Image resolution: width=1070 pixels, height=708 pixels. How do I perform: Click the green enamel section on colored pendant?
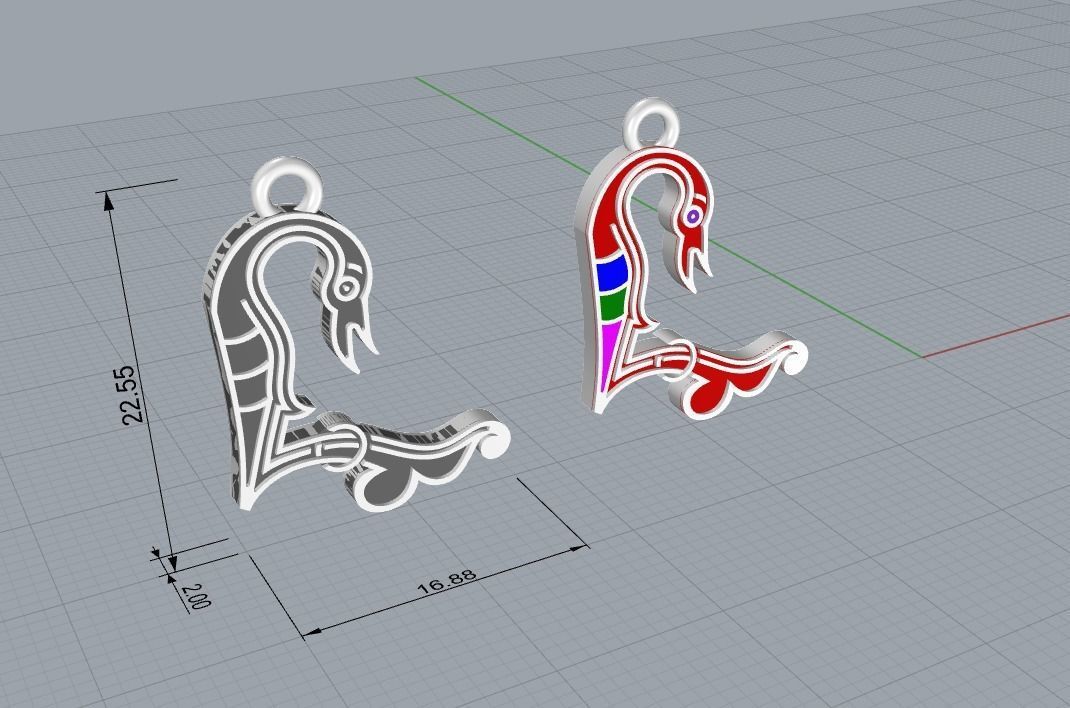pos(613,305)
